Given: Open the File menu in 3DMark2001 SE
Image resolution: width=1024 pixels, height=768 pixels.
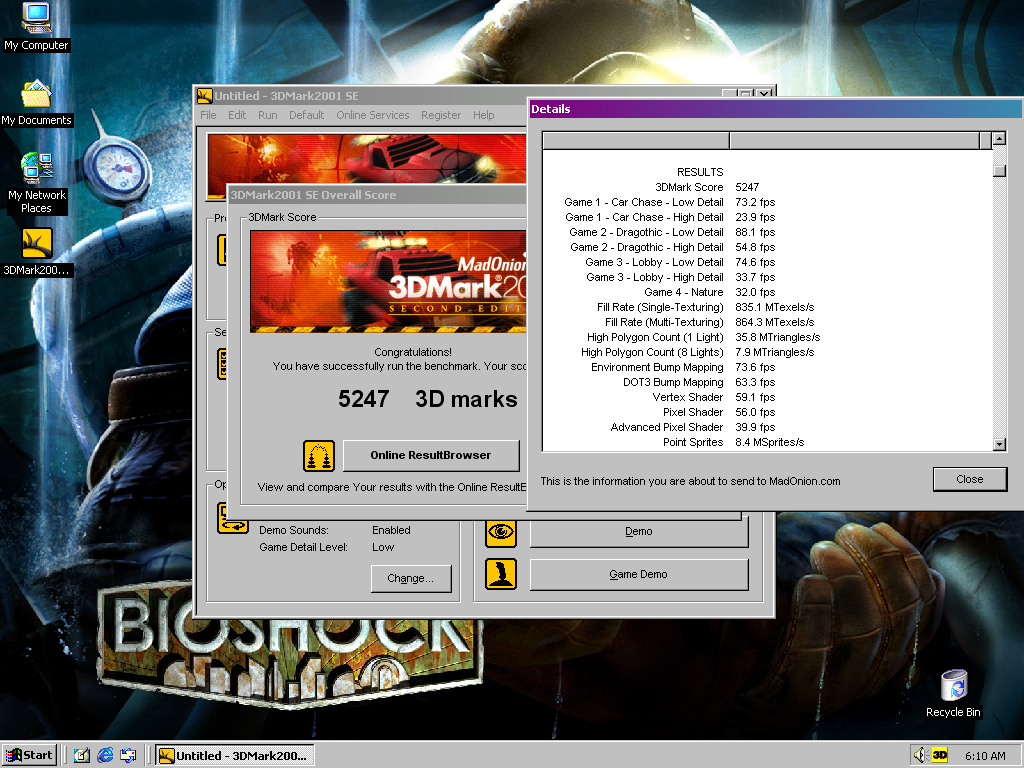Looking at the screenshot, I should 208,115.
